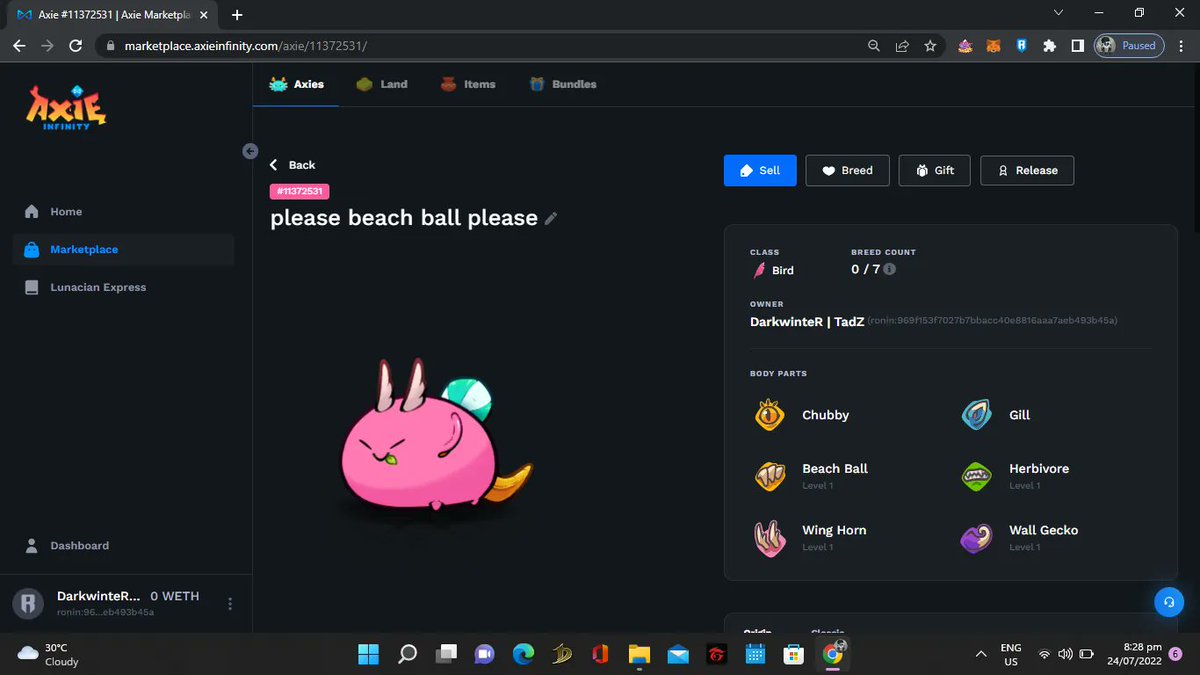This screenshot has height=675, width=1200.
Task: Show hidden system tray icons chevron
Action: (x=981, y=655)
